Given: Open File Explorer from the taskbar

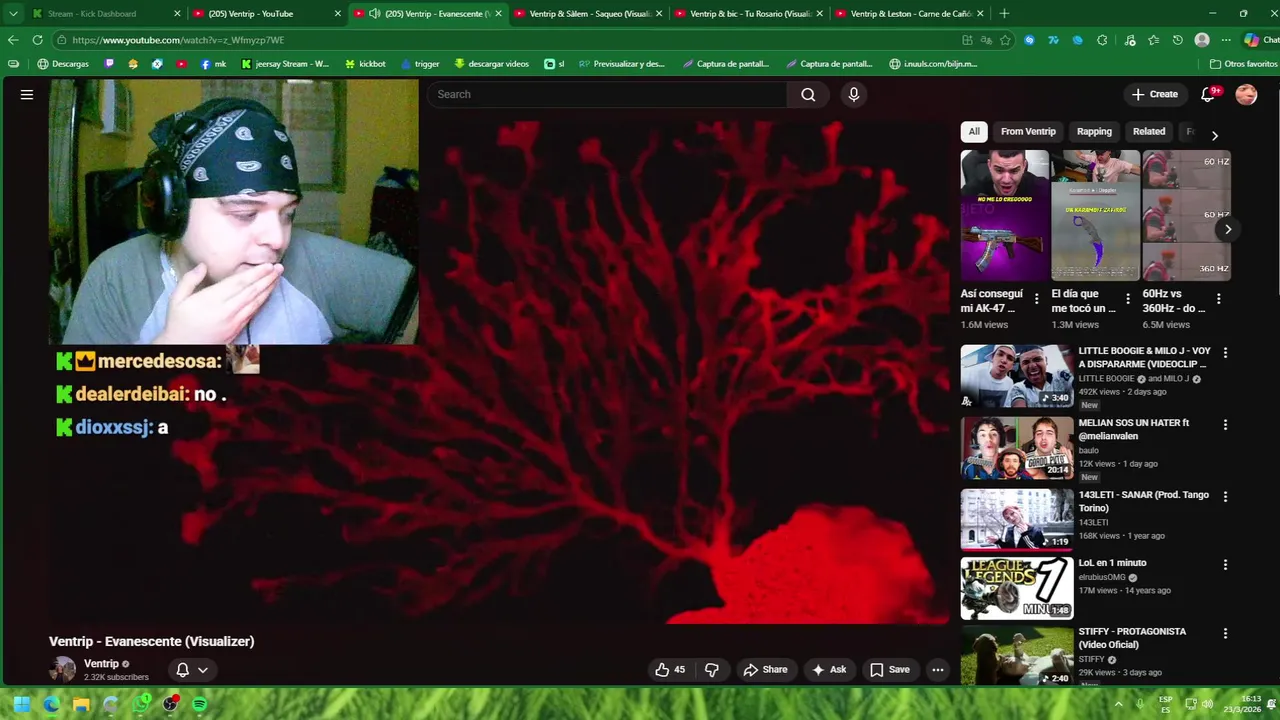Looking at the screenshot, I should 81,704.
